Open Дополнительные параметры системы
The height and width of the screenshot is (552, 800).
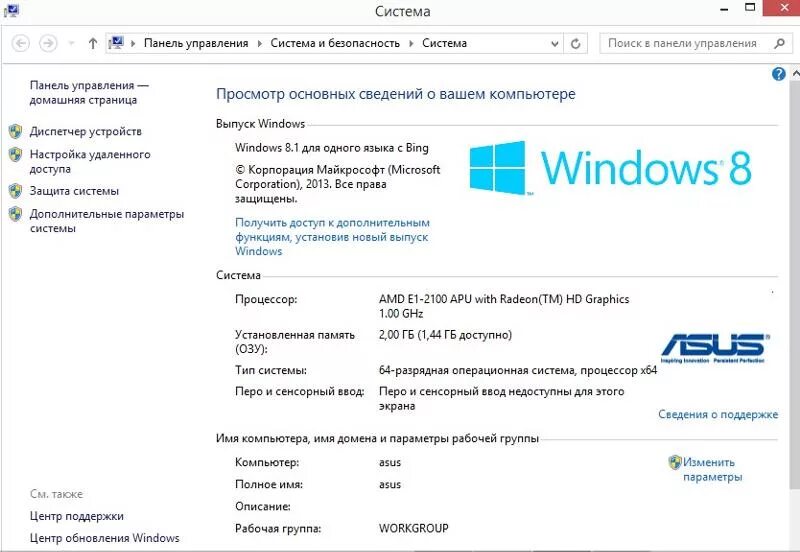tap(107, 221)
